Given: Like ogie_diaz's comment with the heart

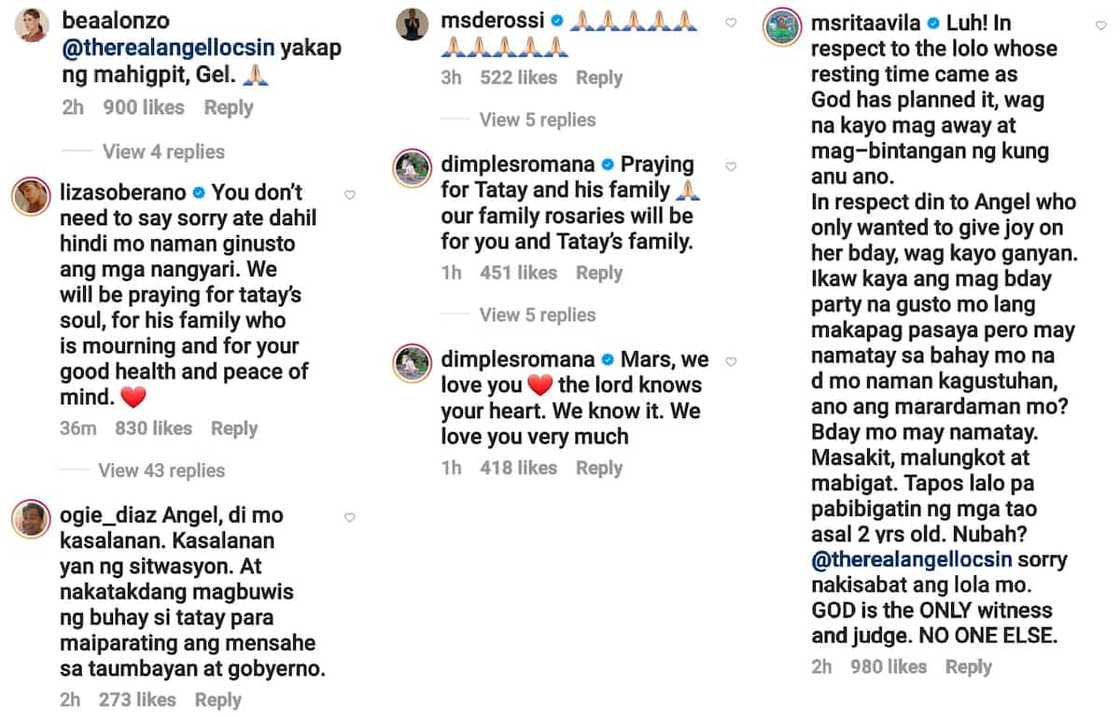Looking at the screenshot, I should click(x=350, y=518).
